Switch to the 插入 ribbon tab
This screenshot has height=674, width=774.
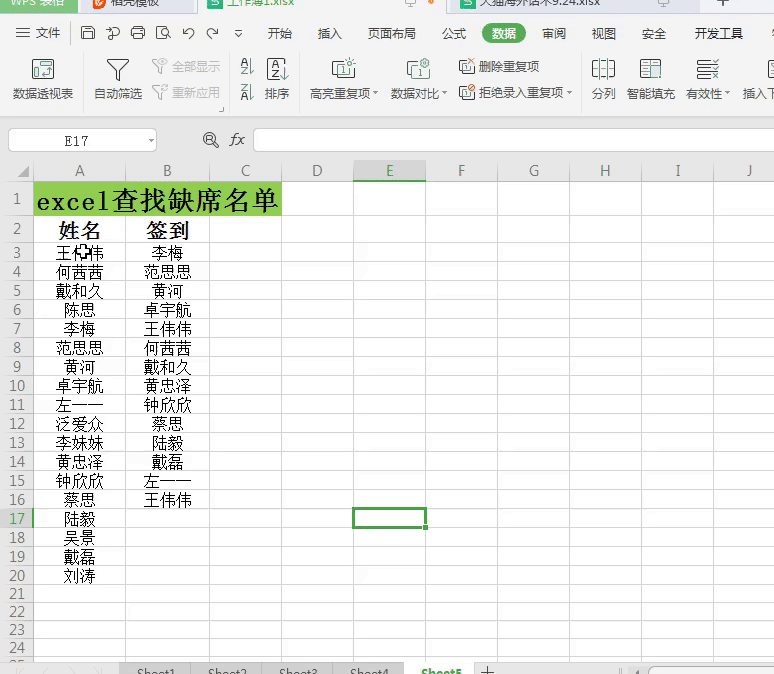pos(329,34)
